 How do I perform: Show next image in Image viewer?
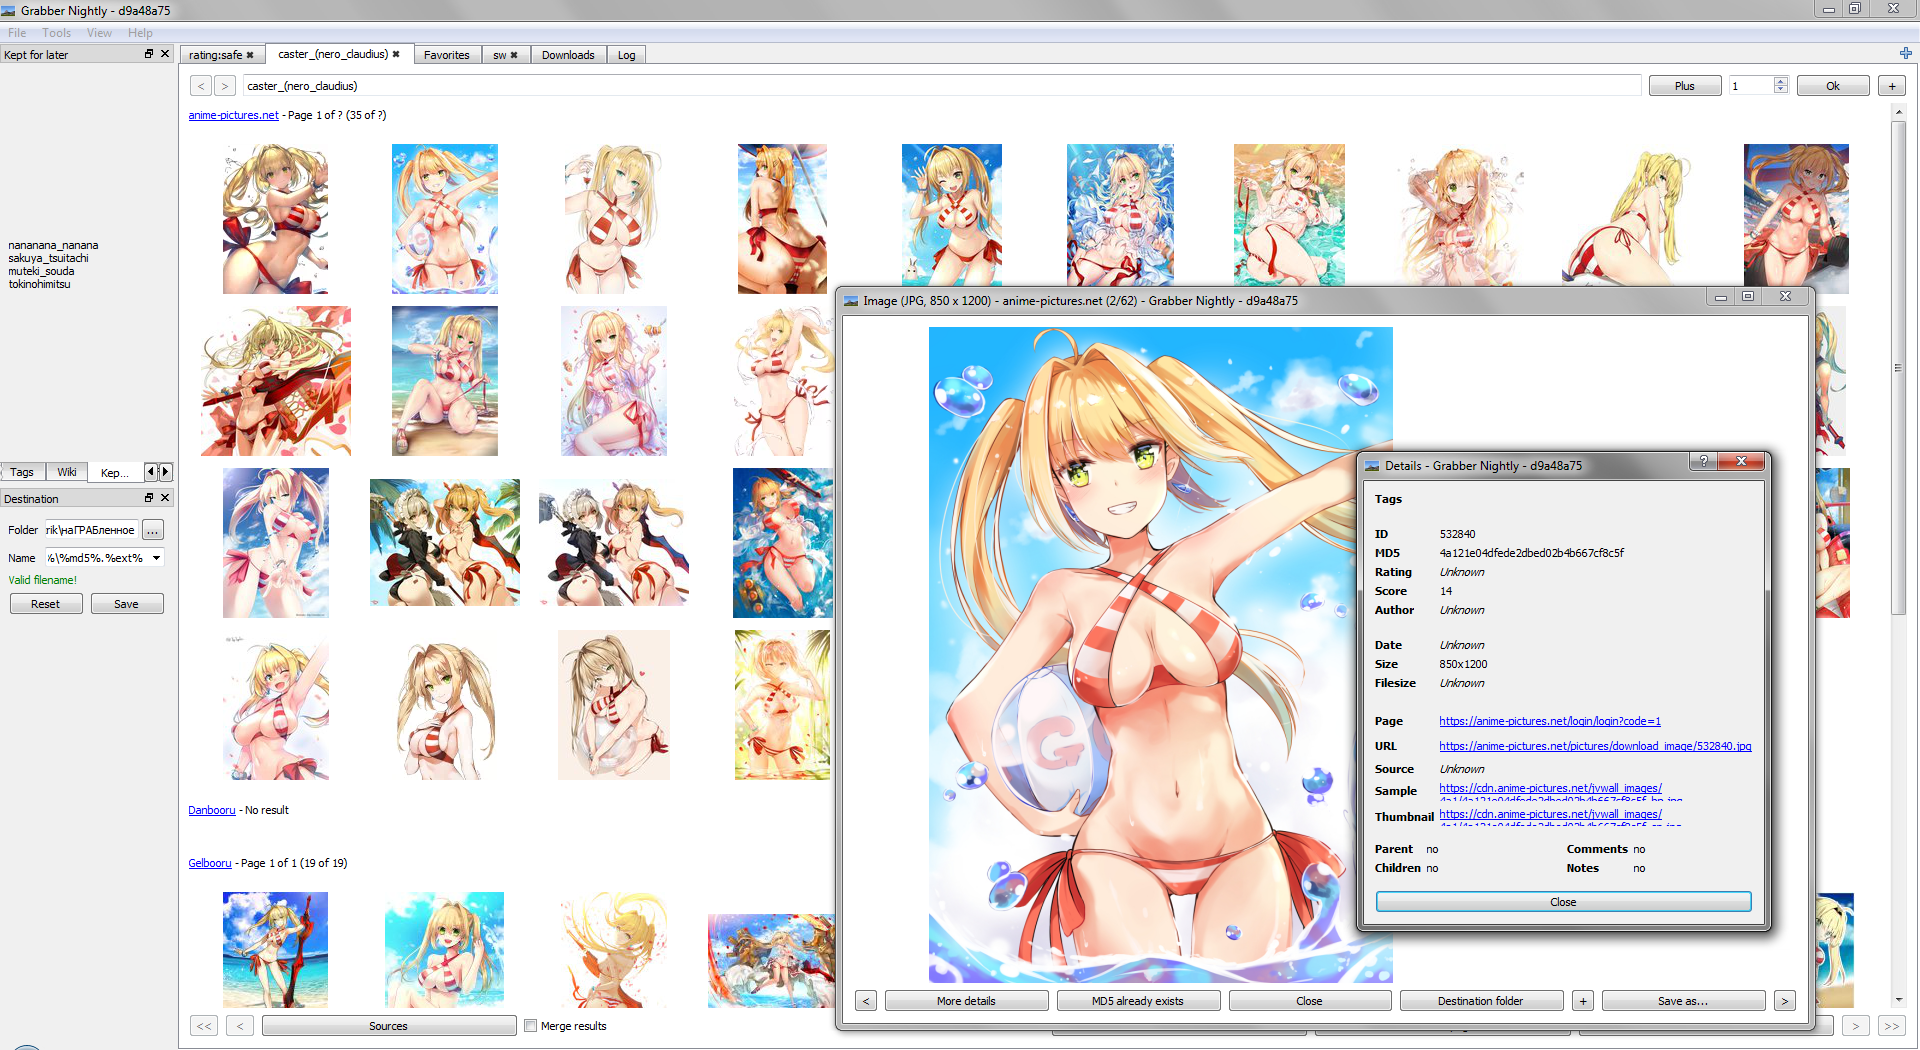tap(1785, 1001)
